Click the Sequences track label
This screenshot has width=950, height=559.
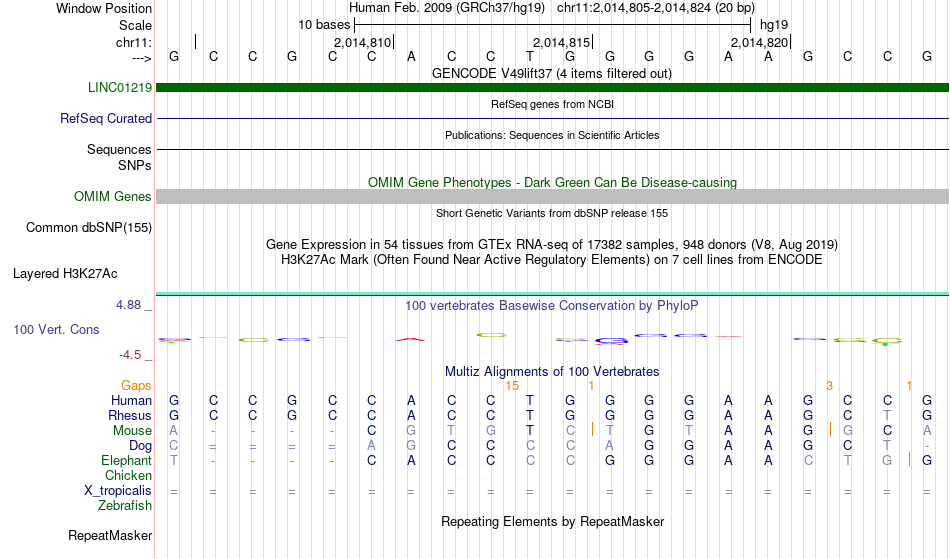click(x=119, y=149)
